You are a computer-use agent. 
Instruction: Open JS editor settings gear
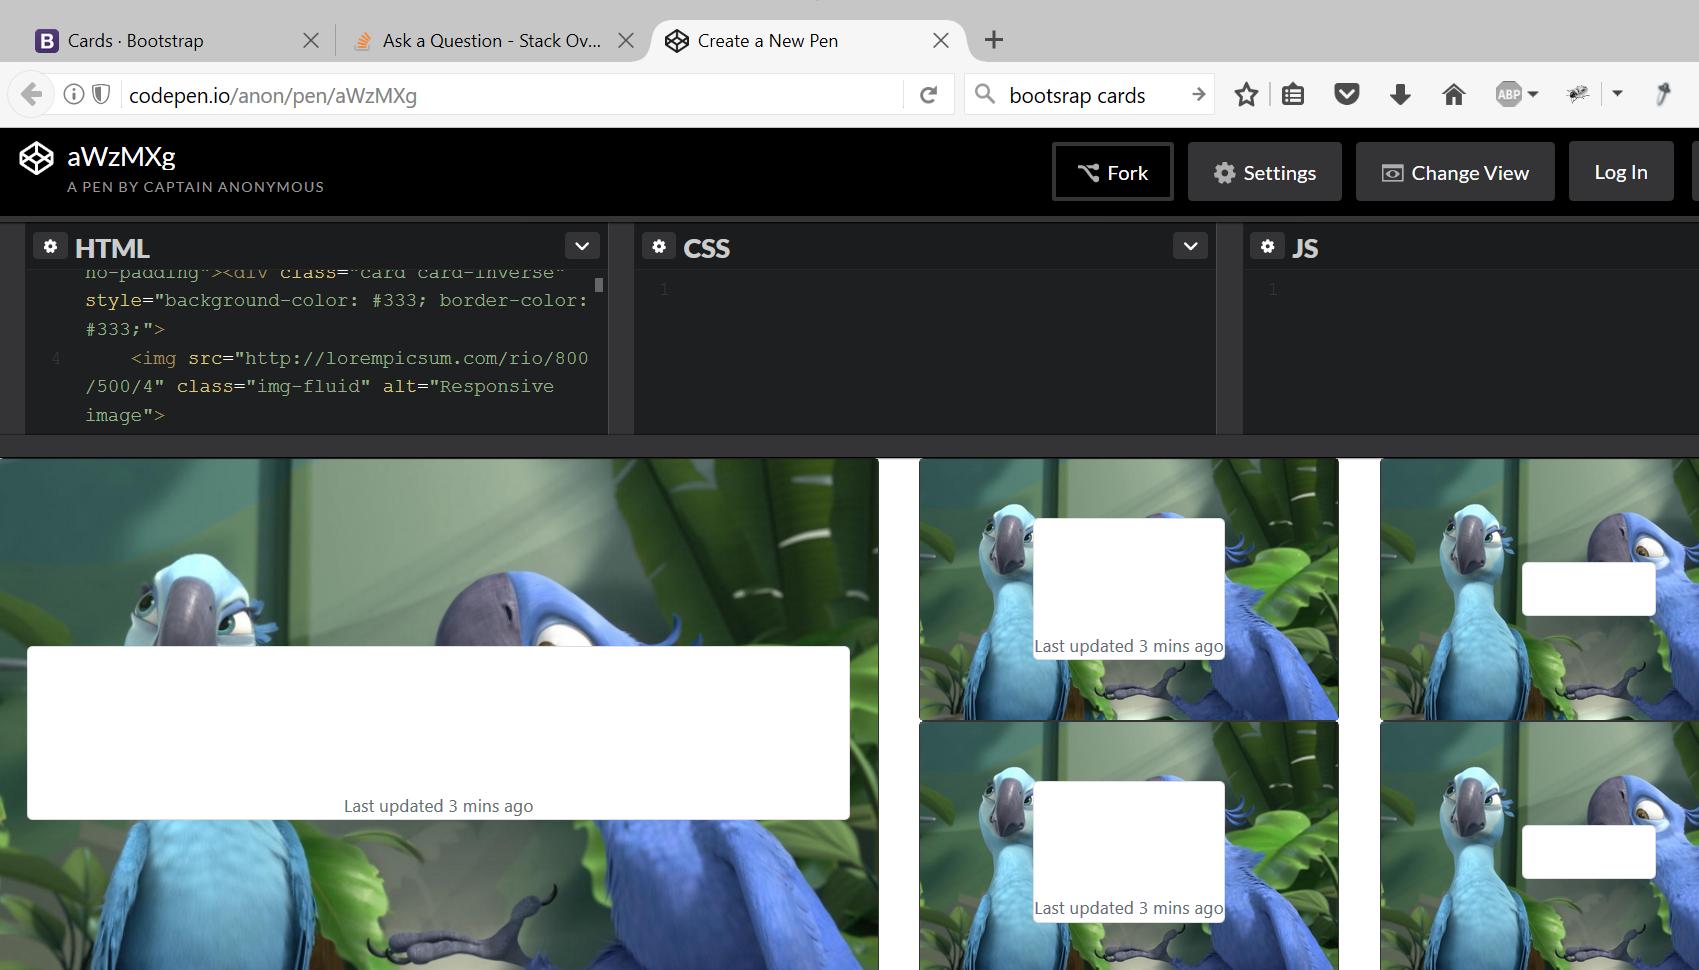1267,246
